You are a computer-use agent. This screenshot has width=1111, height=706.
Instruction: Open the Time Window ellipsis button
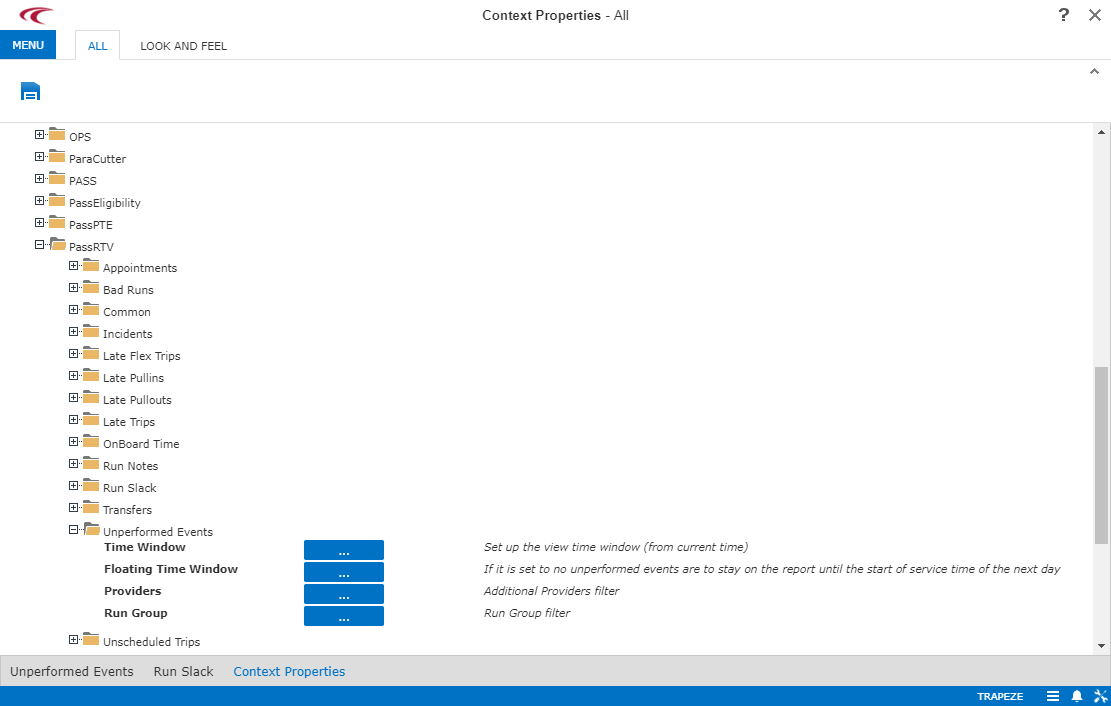[343, 550]
